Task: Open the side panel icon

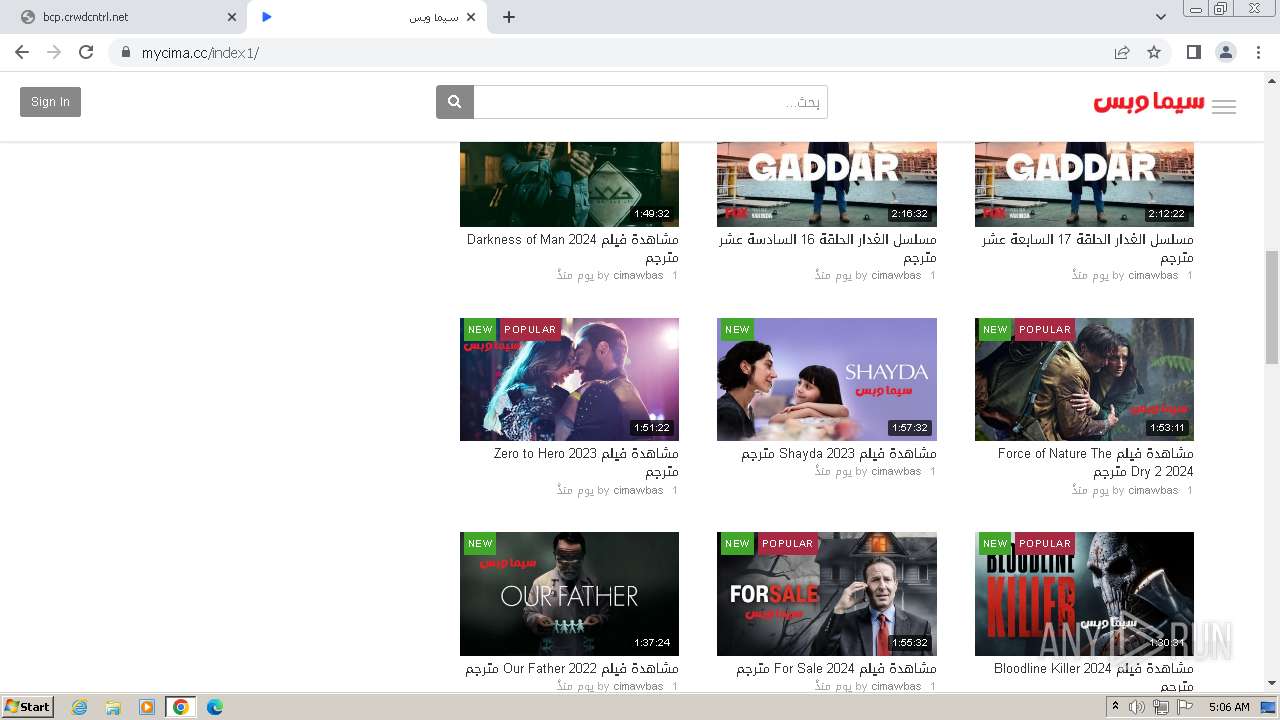Action: coord(1194,52)
